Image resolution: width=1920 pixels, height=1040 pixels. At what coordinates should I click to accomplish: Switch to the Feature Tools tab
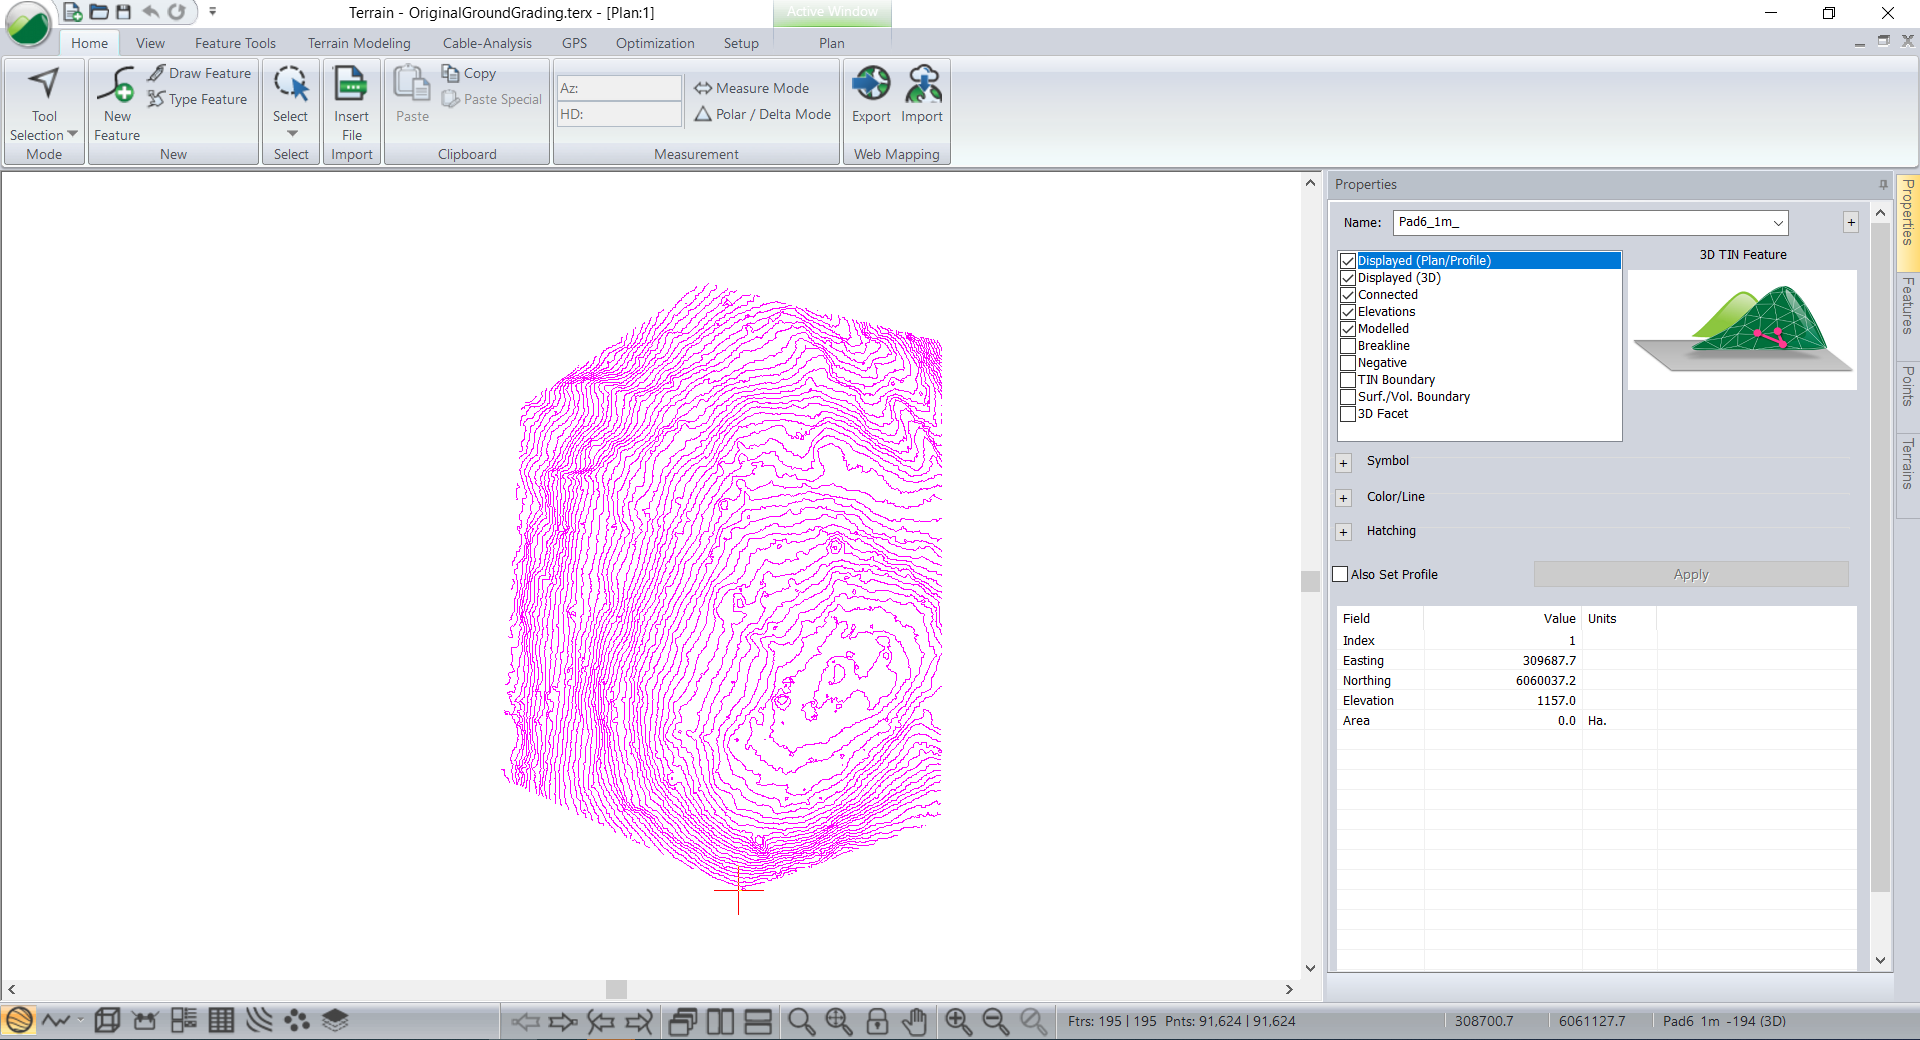(235, 43)
